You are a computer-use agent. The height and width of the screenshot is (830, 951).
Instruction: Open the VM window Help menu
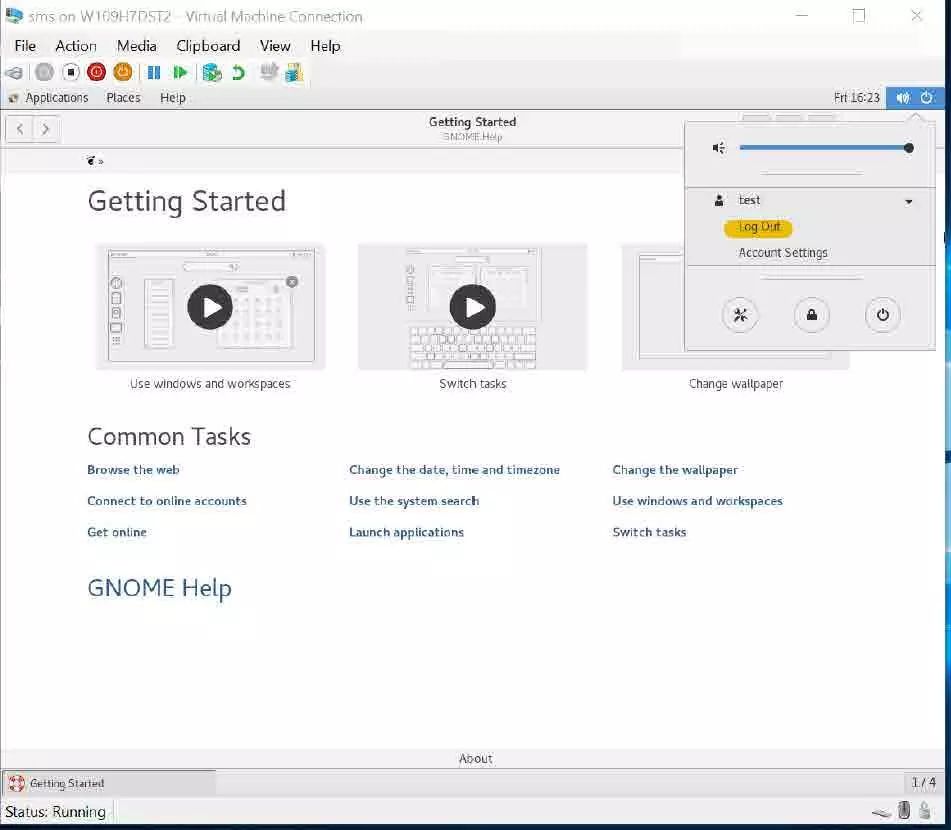pos(325,46)
